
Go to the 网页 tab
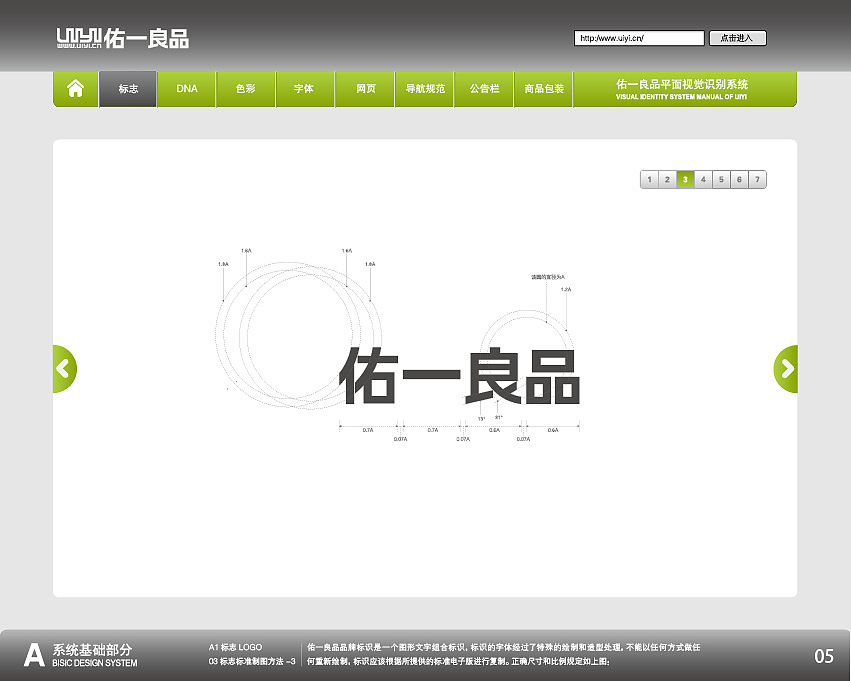(365, 88)
